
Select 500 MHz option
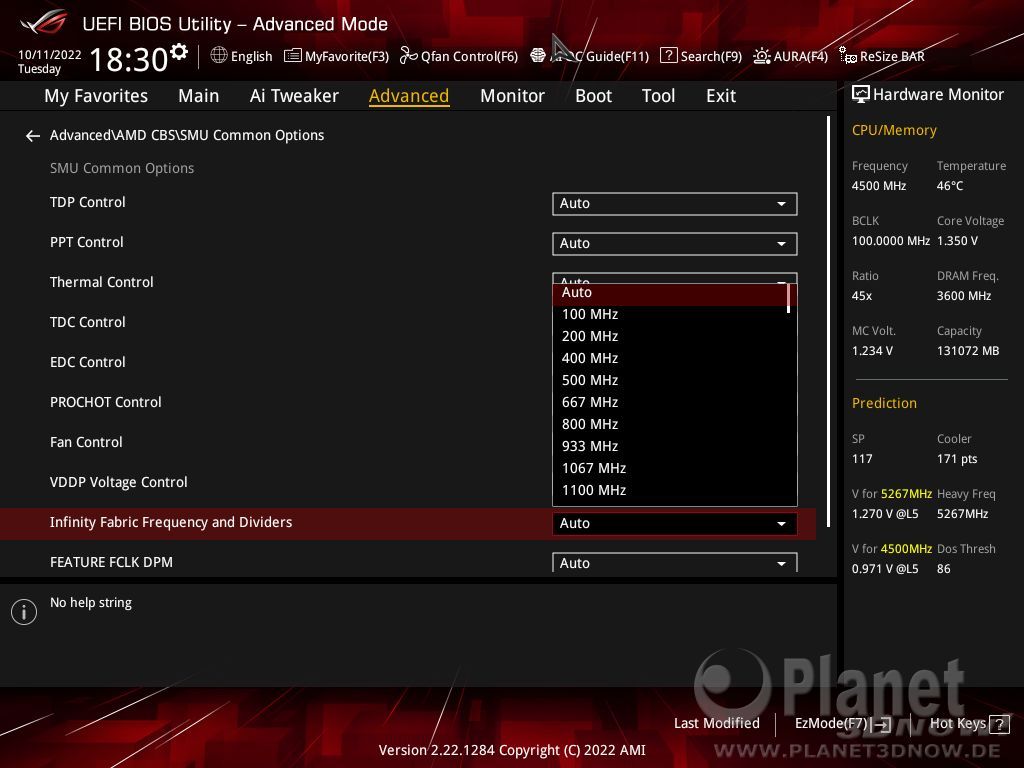(x=670, y=380)
